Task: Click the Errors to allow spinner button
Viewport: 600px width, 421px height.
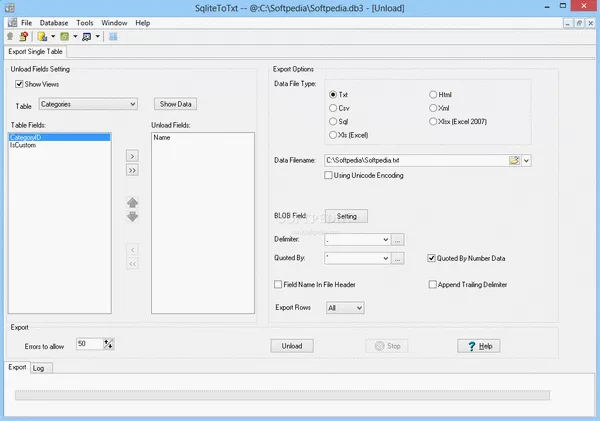Action: coord(109,344)
